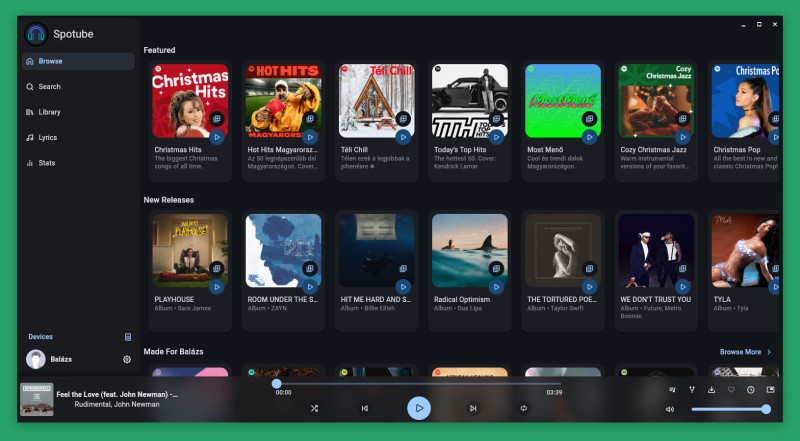The image size is (800, 441).
Task: Open the Devices speaker icon
Action: point(128,337)
